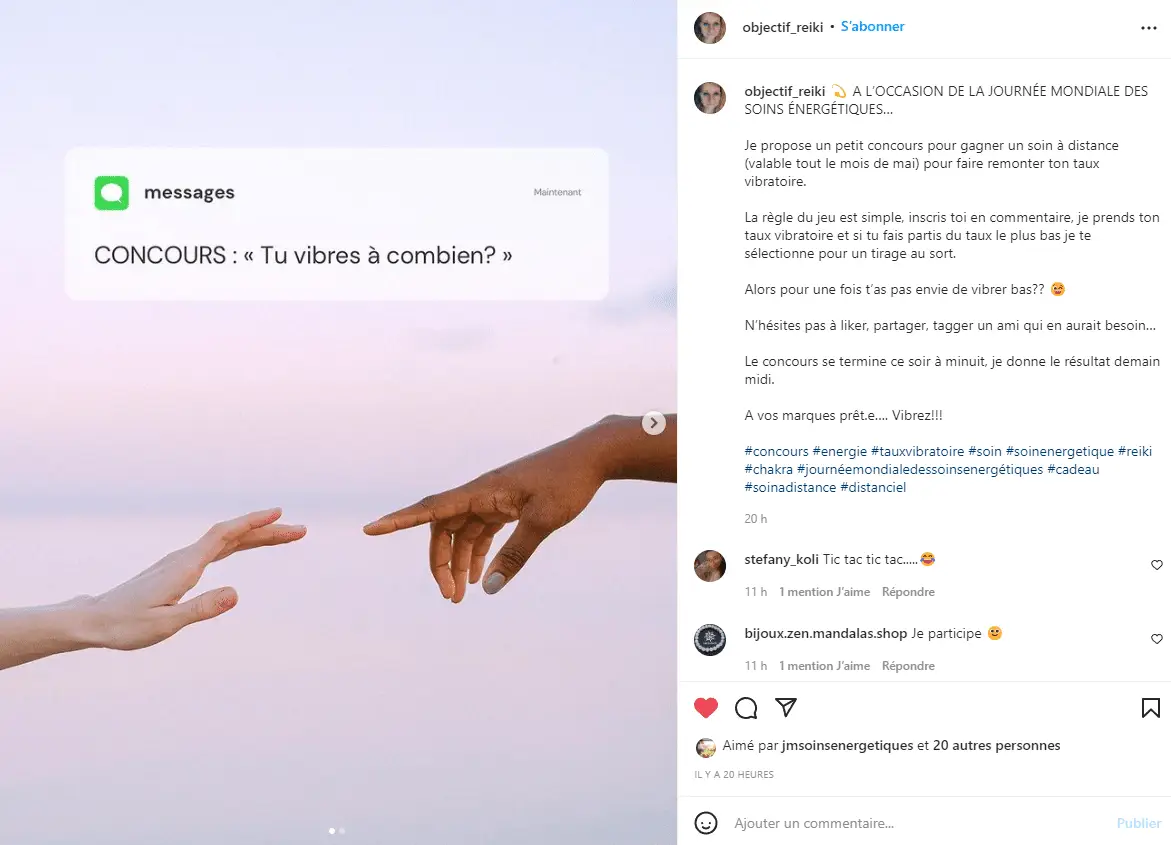This screenshot has width=1171, height=845.
Task: Open emoji picker smiley icon
Action: coord(706,823)
